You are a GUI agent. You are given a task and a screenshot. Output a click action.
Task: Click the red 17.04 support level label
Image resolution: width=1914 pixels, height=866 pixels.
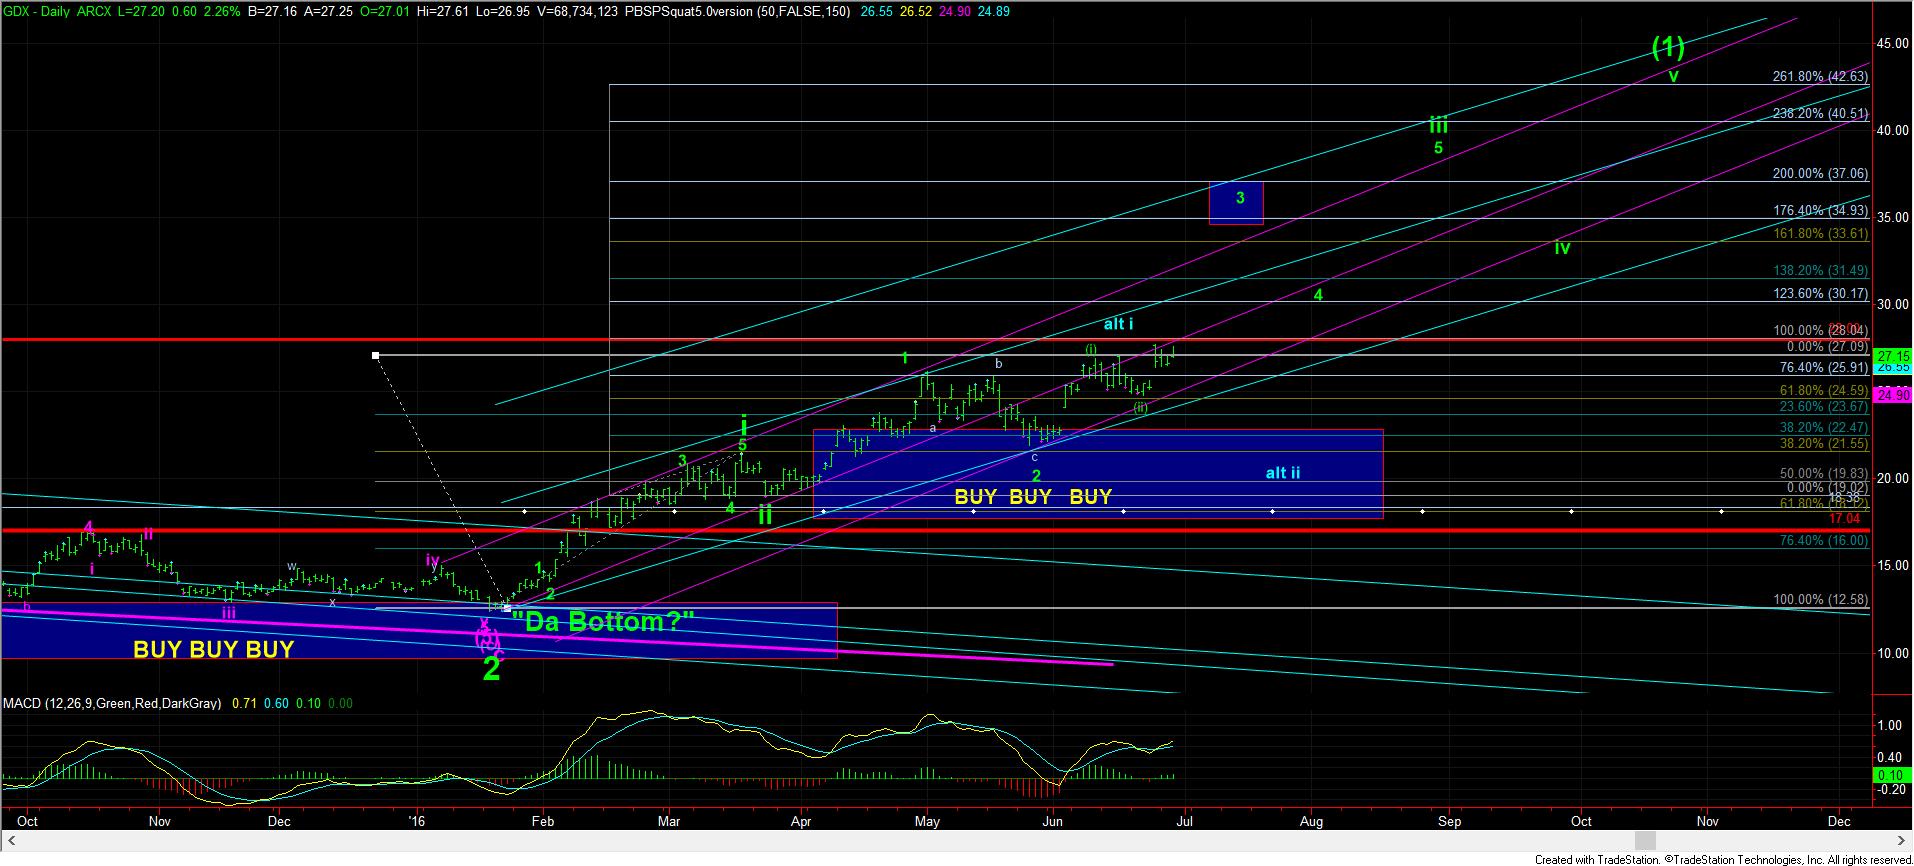pyautogui.click(x=1844, y=519)
